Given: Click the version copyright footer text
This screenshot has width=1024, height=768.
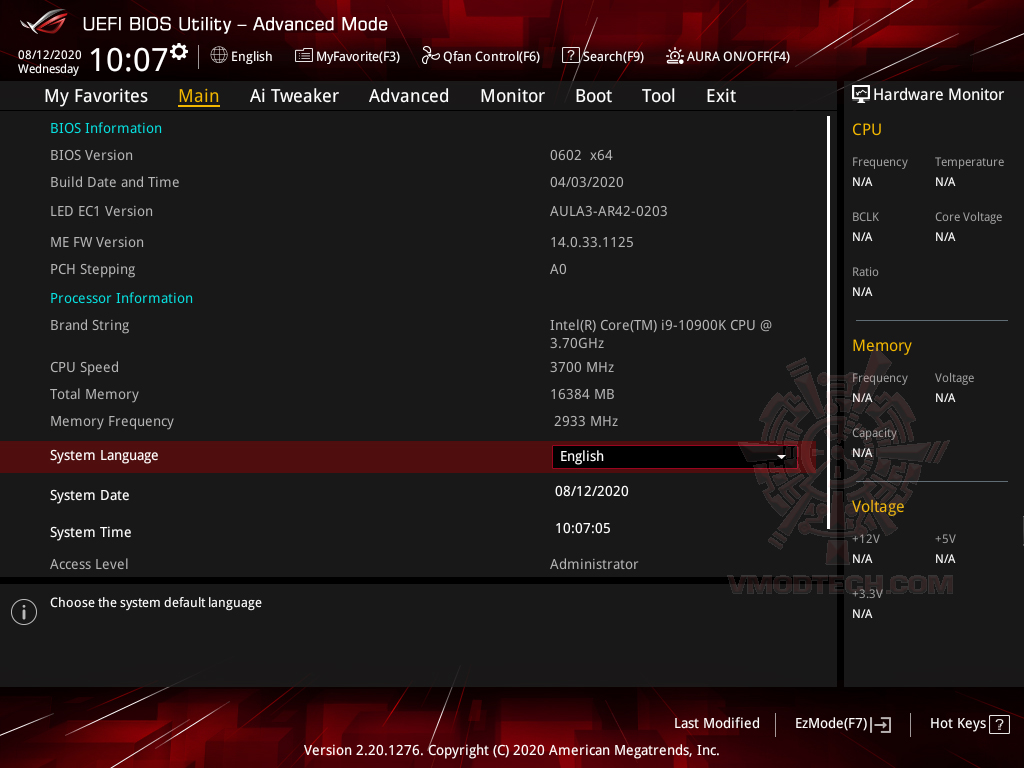Looking at the screenshot, I should (x=511, y=750).
